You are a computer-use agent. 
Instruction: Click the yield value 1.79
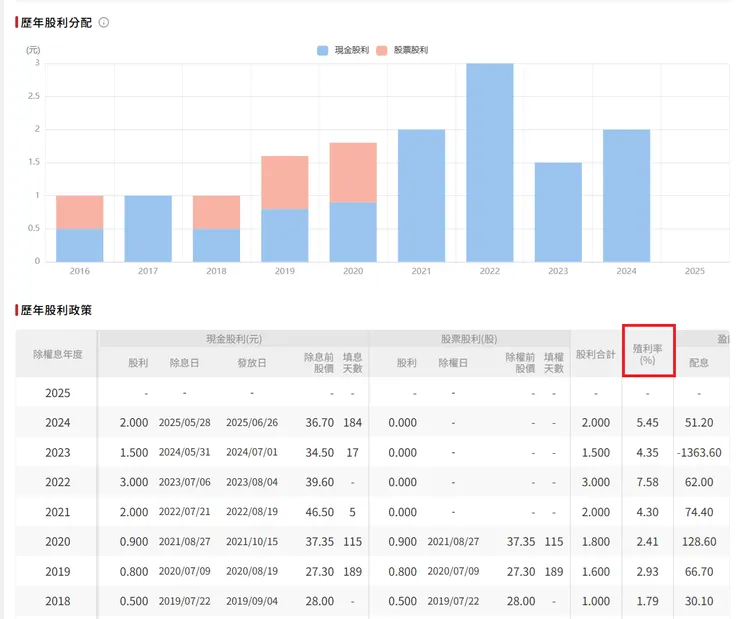pos(648,601)
